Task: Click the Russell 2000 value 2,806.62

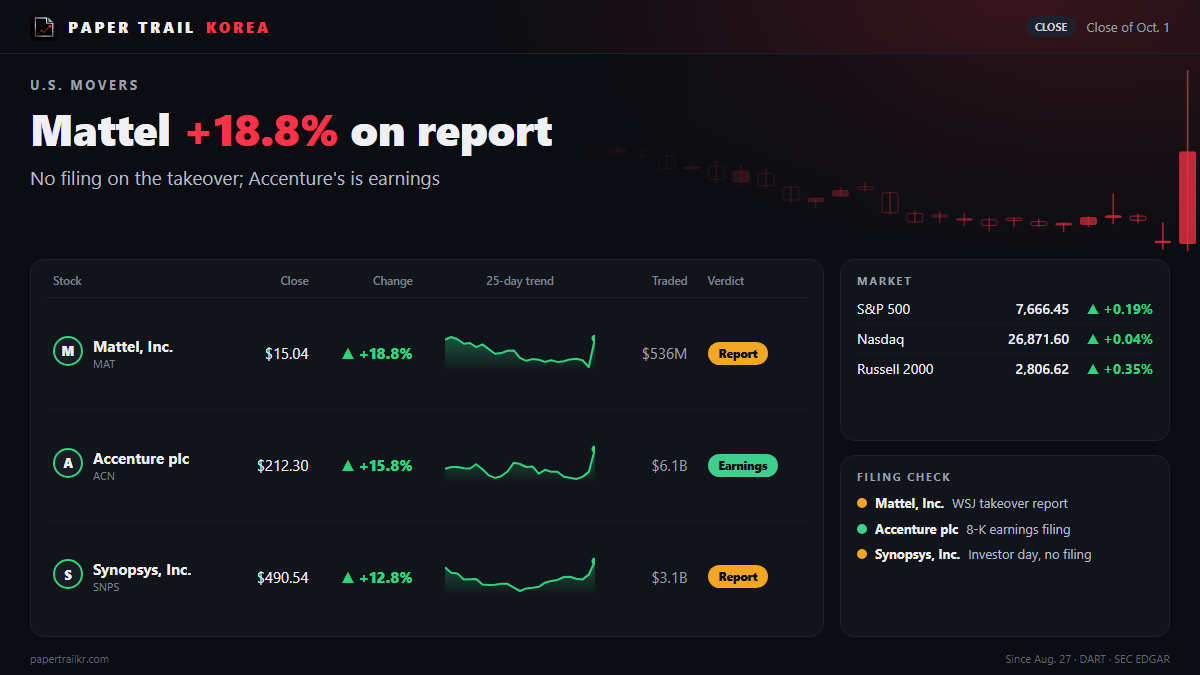Action: (x=1042, y=369)
